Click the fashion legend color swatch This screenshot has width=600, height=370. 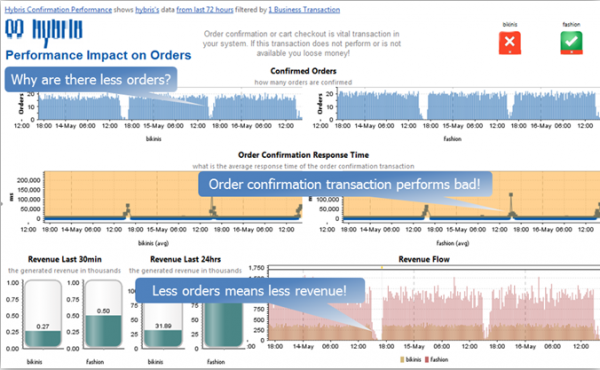click(x=427, y=360)
